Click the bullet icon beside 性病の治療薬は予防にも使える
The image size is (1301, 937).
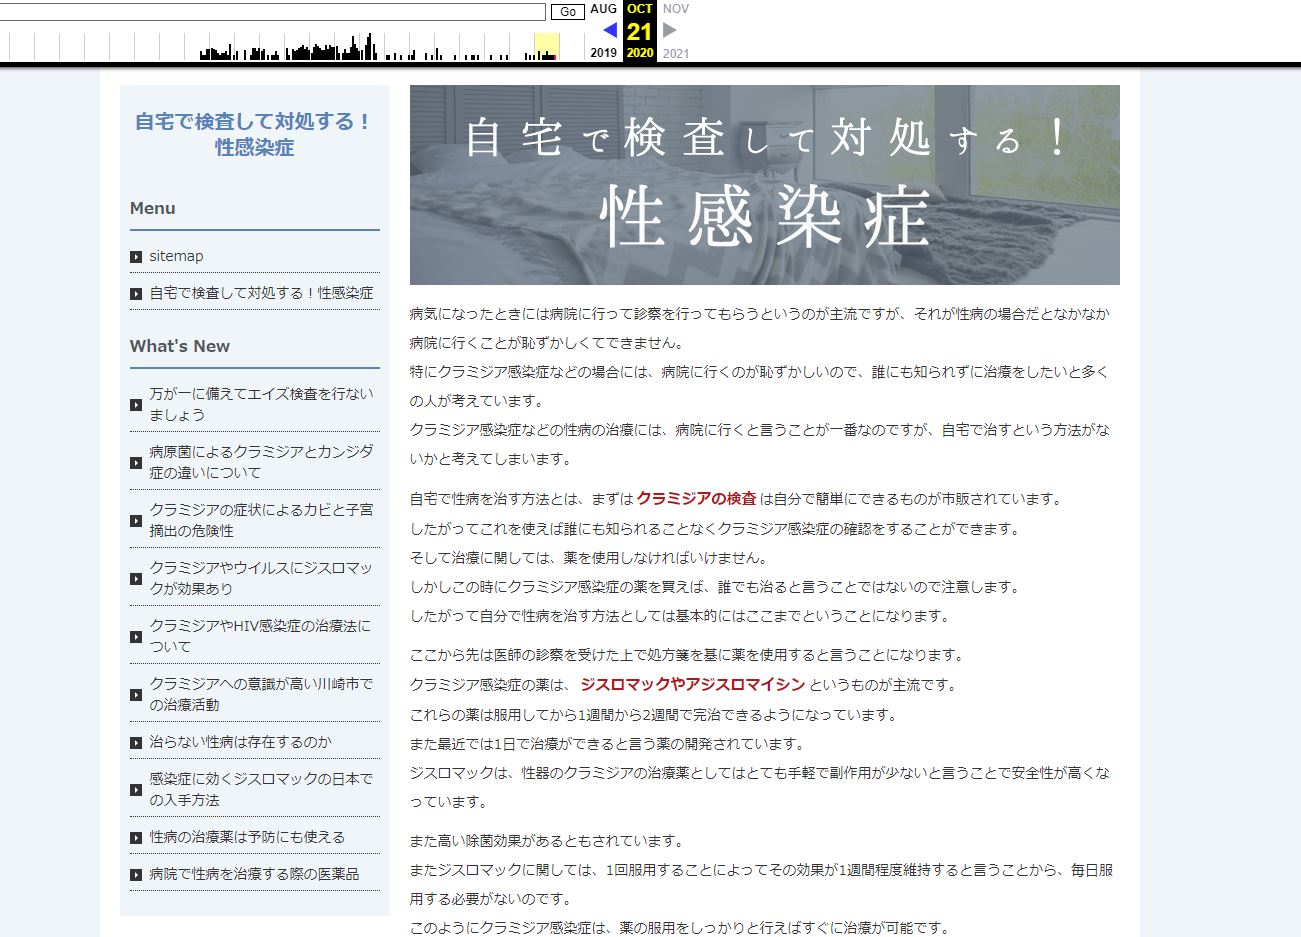click(136, 838)
